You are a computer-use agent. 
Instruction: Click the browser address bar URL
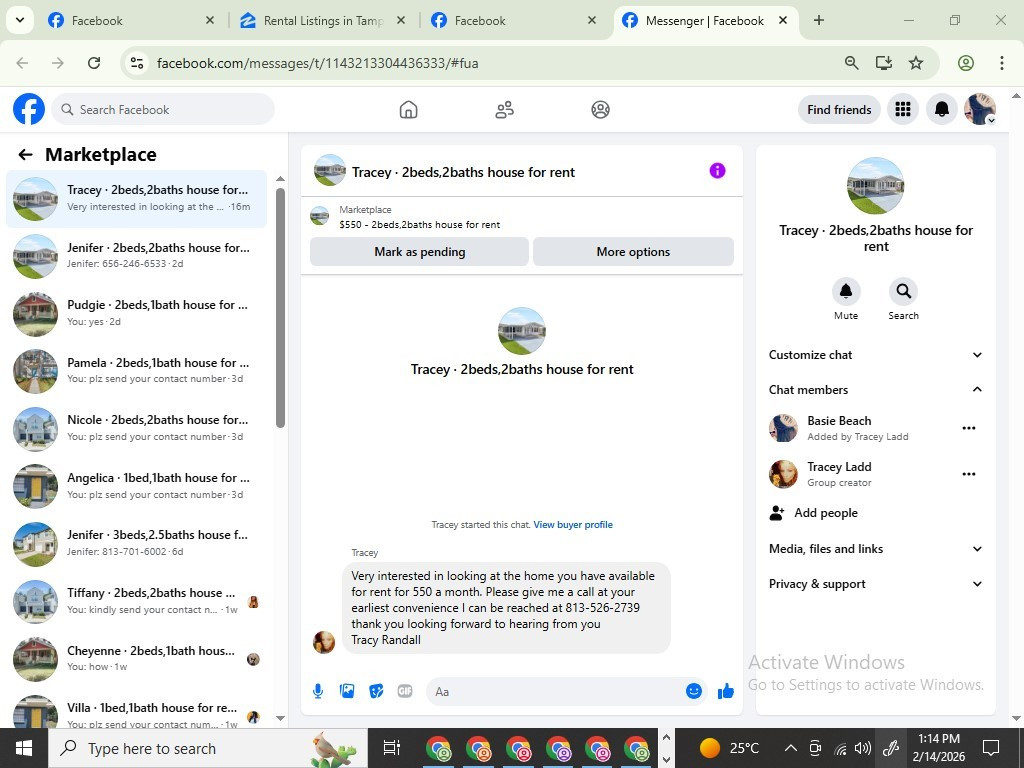click(x=317, y=63)
